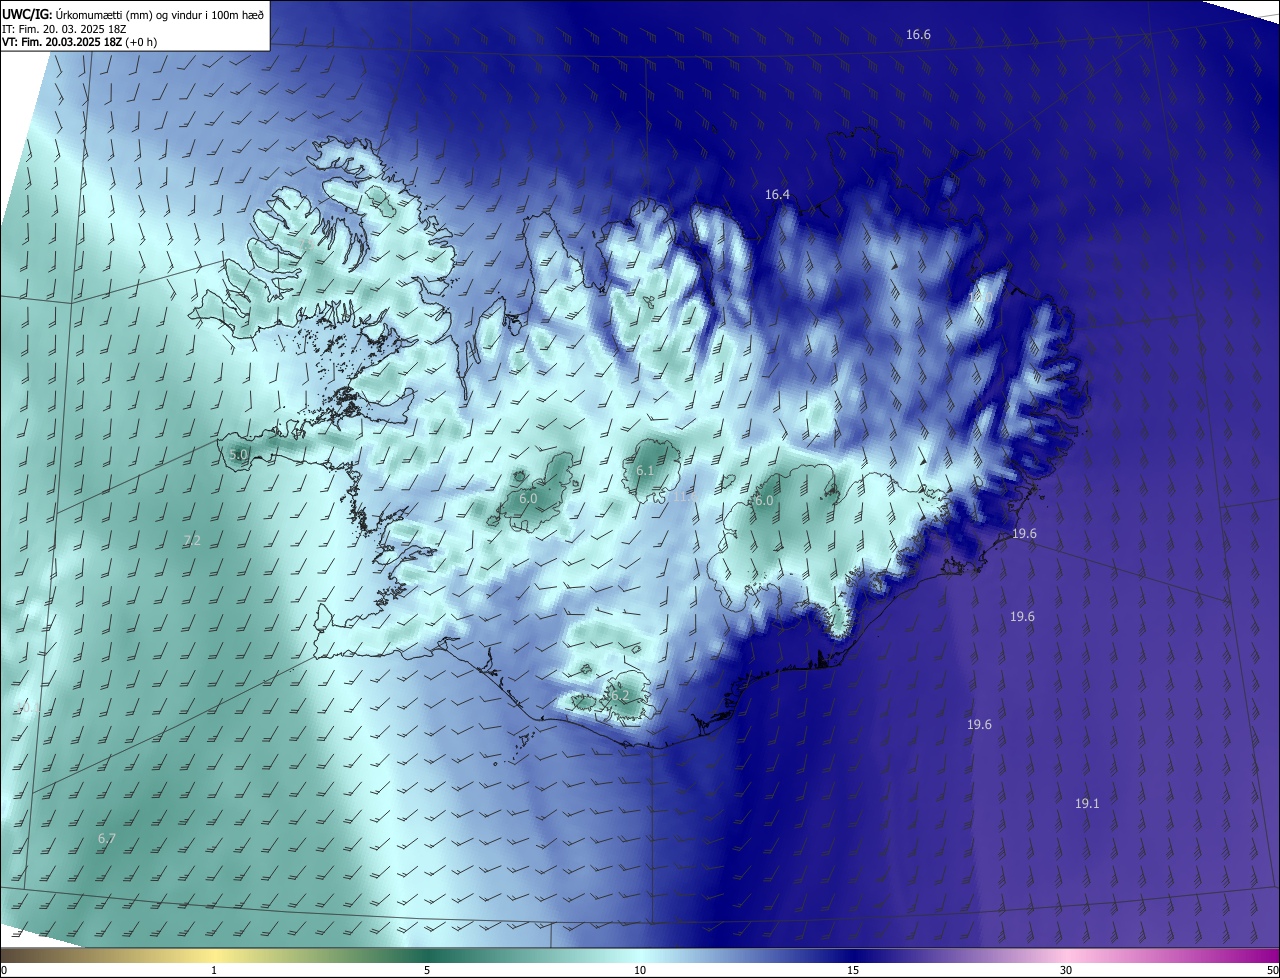Viewport: 1280px width, 978px height.
Task: Click the precipitable water color scale bar
Action: (640, 955)
